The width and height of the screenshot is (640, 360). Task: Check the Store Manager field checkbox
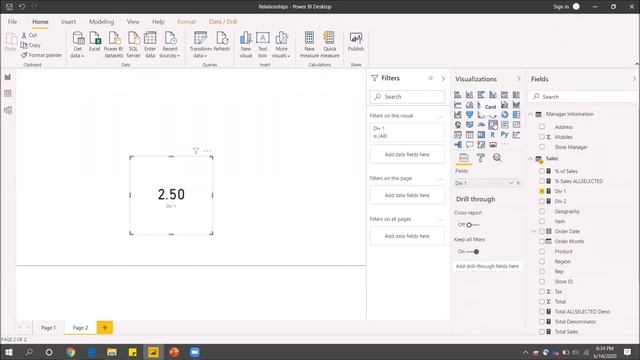542,147
